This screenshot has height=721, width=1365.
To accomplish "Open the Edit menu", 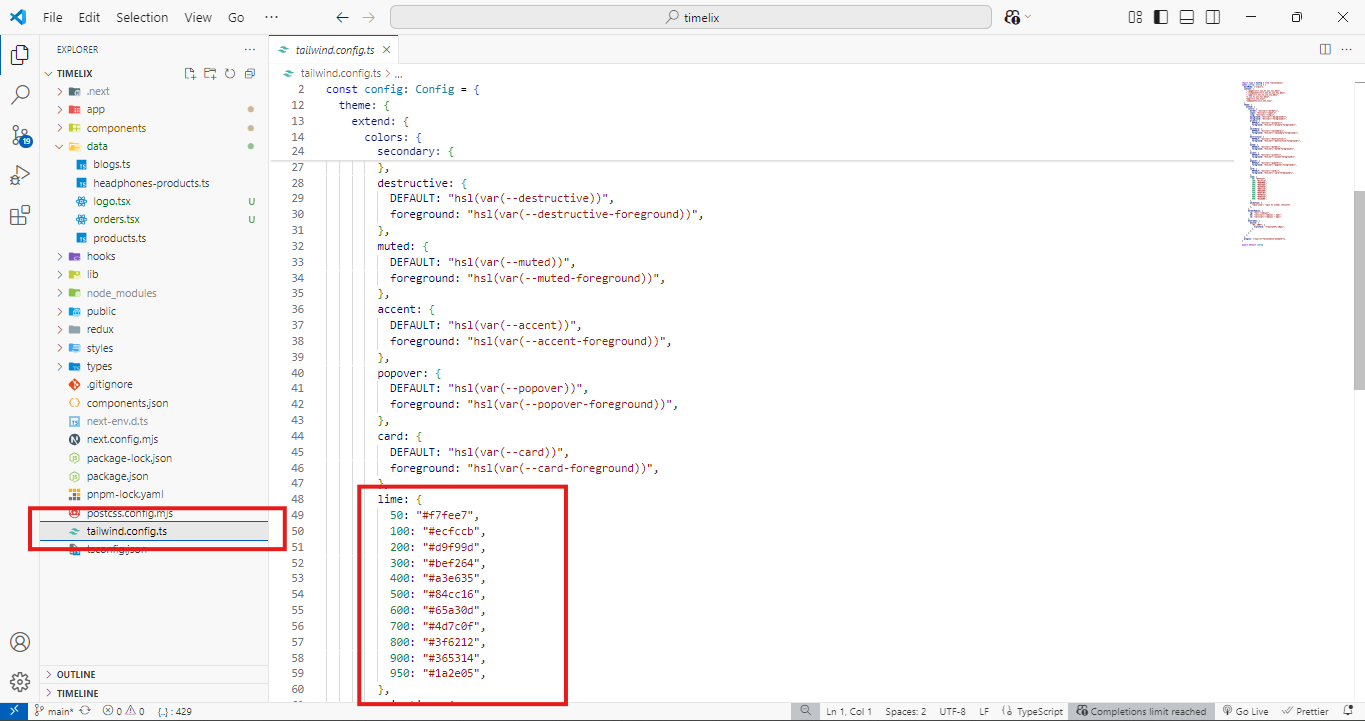I will 89,17.
